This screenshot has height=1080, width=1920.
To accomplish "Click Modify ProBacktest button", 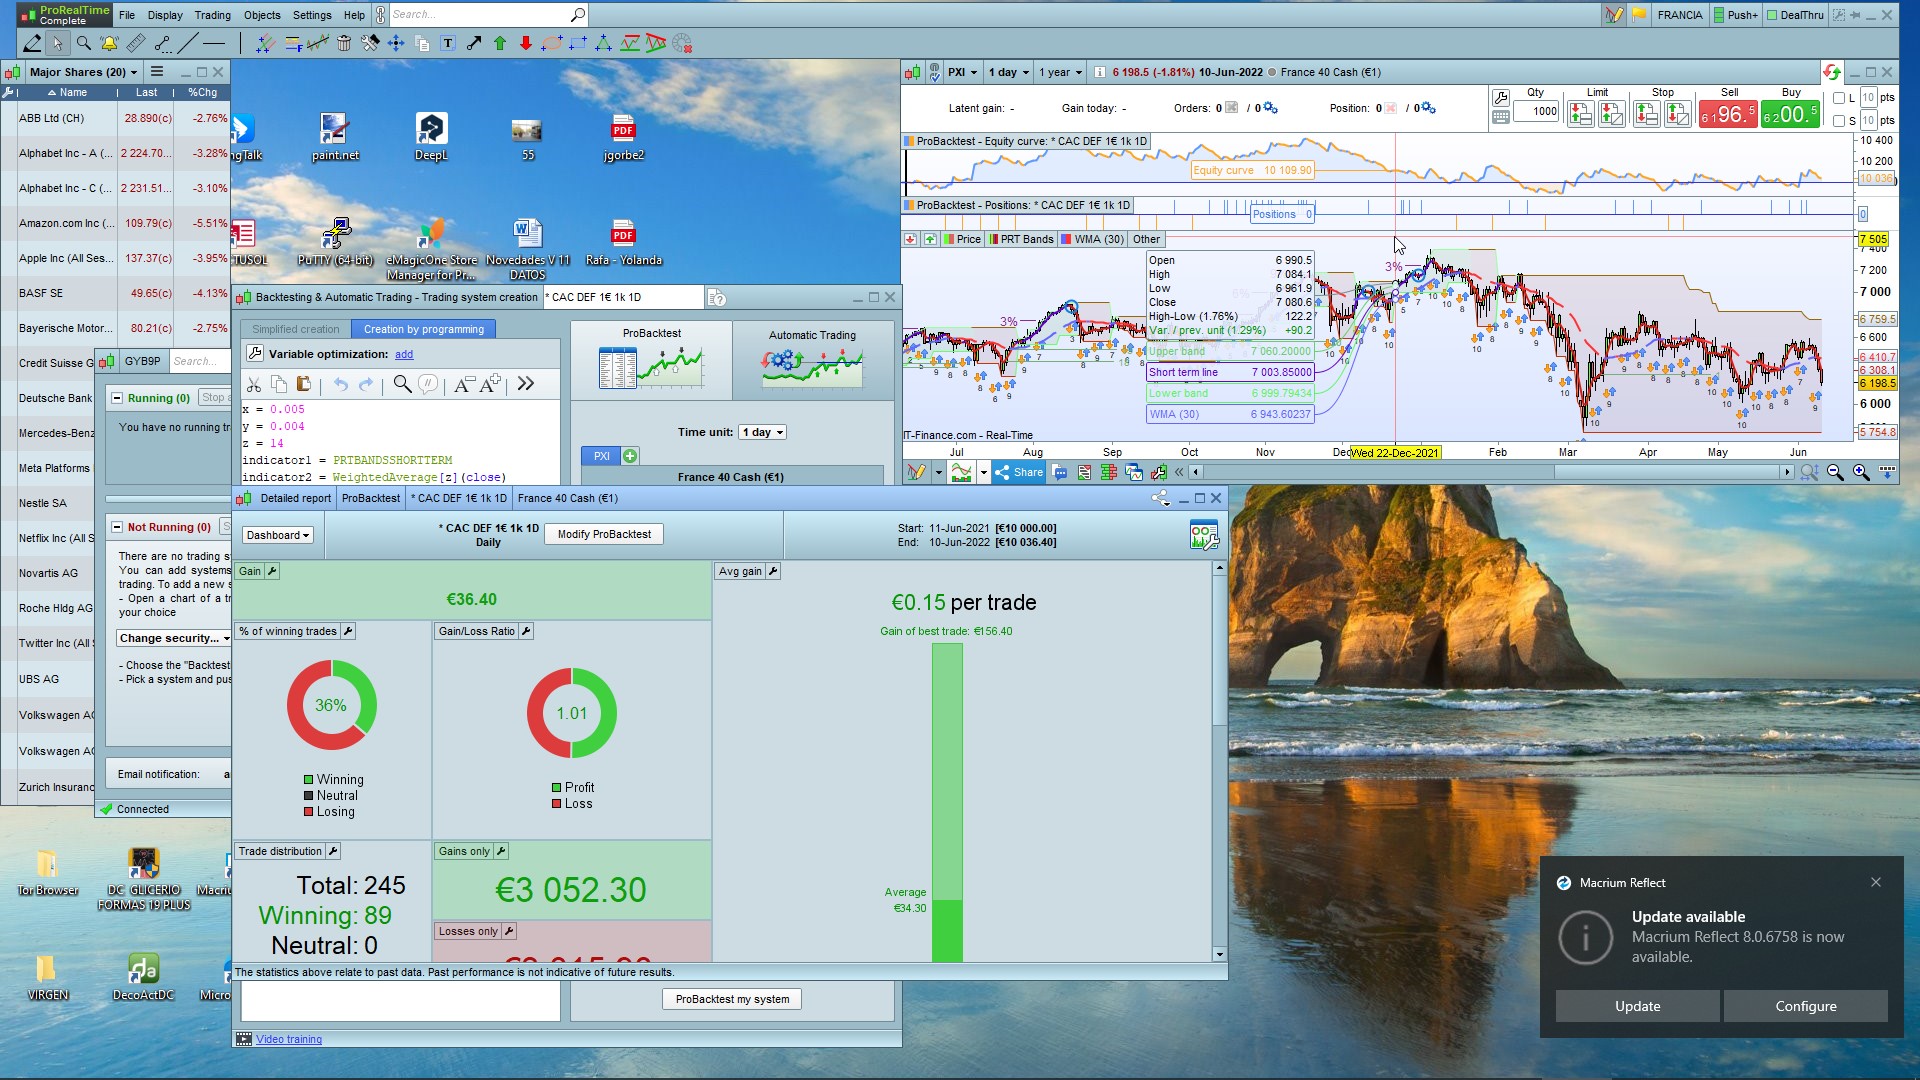I will click(x=604, y=534).
